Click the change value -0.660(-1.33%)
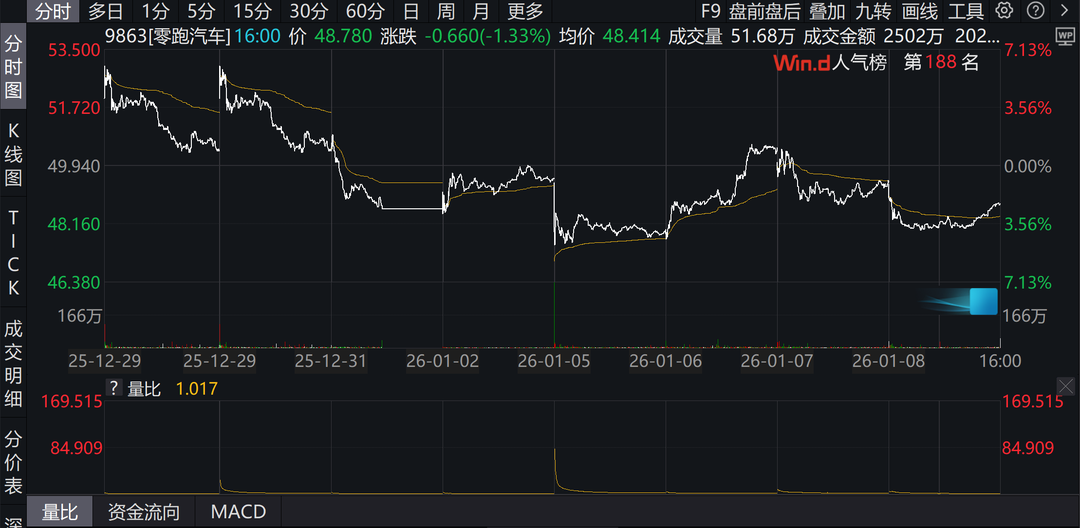 (x=487, y=36)
